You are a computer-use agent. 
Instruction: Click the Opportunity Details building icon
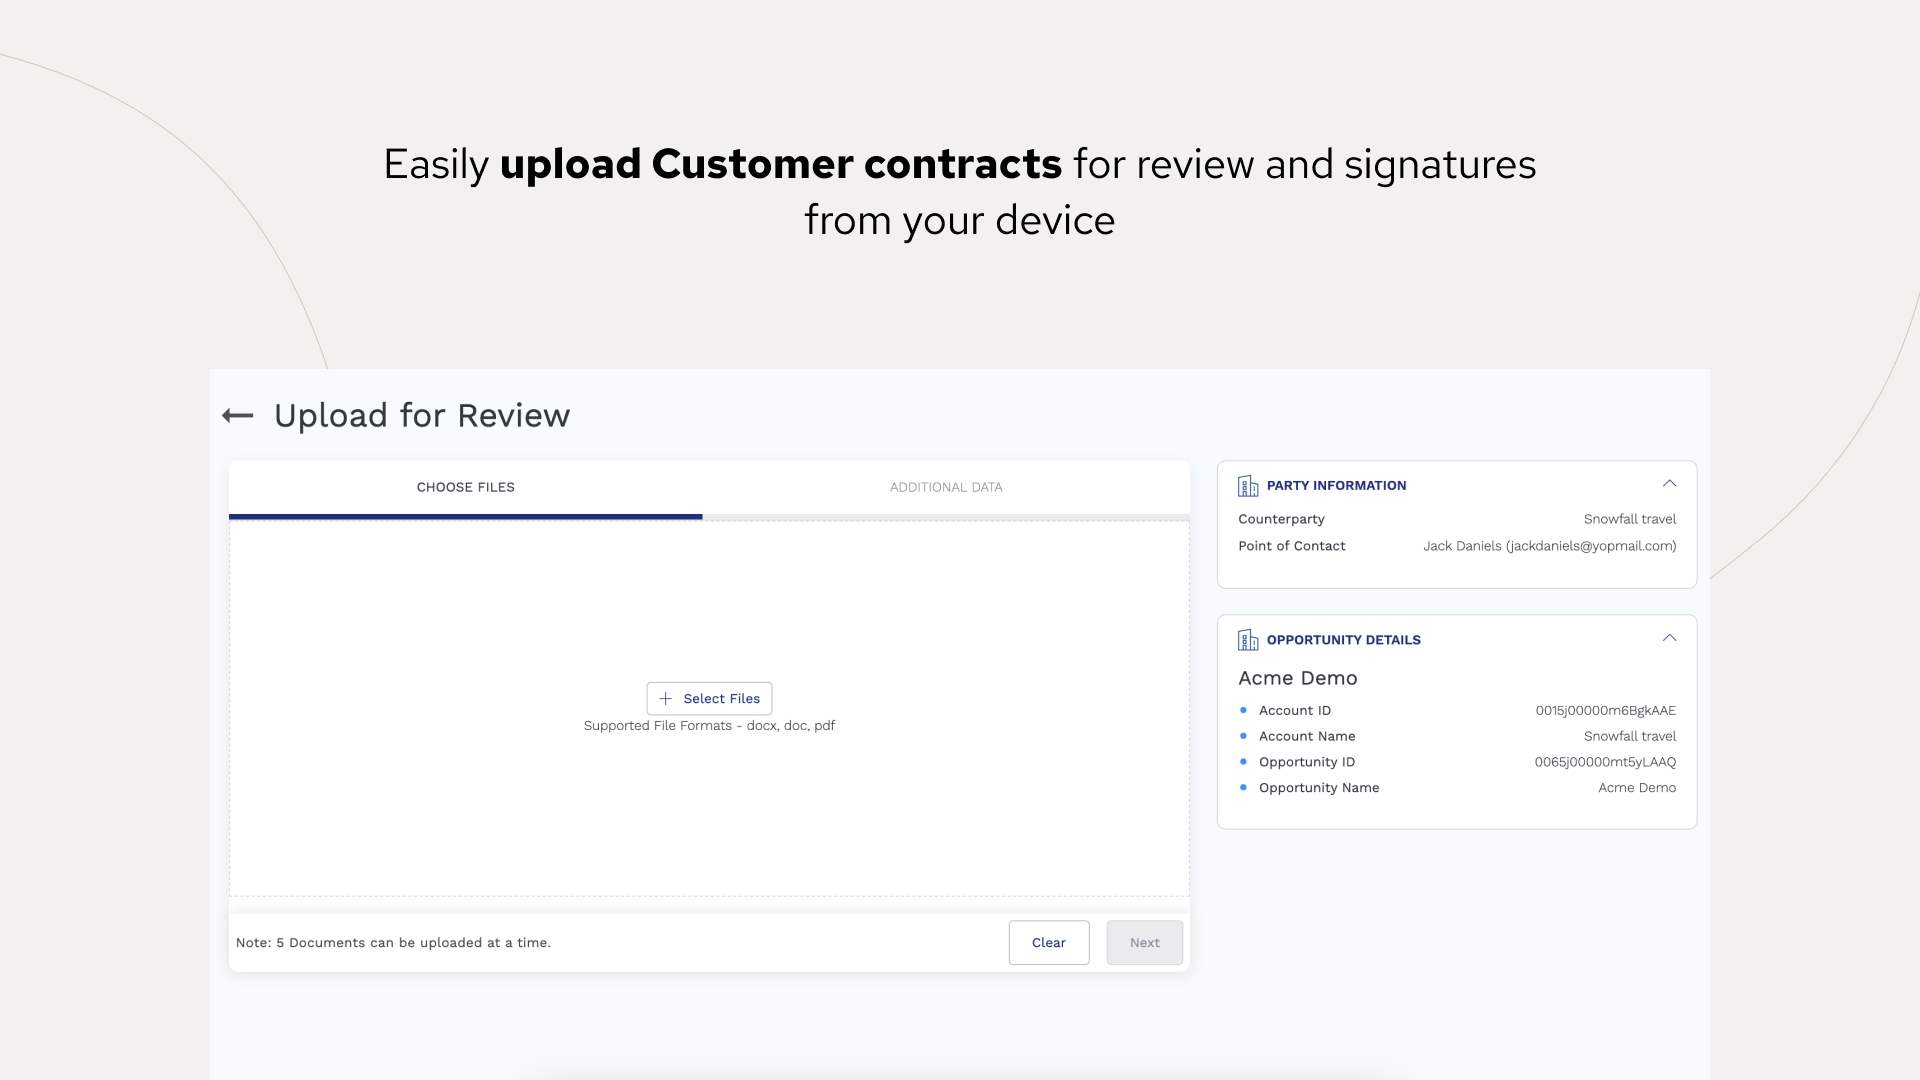pyautogui.click(x=1248, y=640)
